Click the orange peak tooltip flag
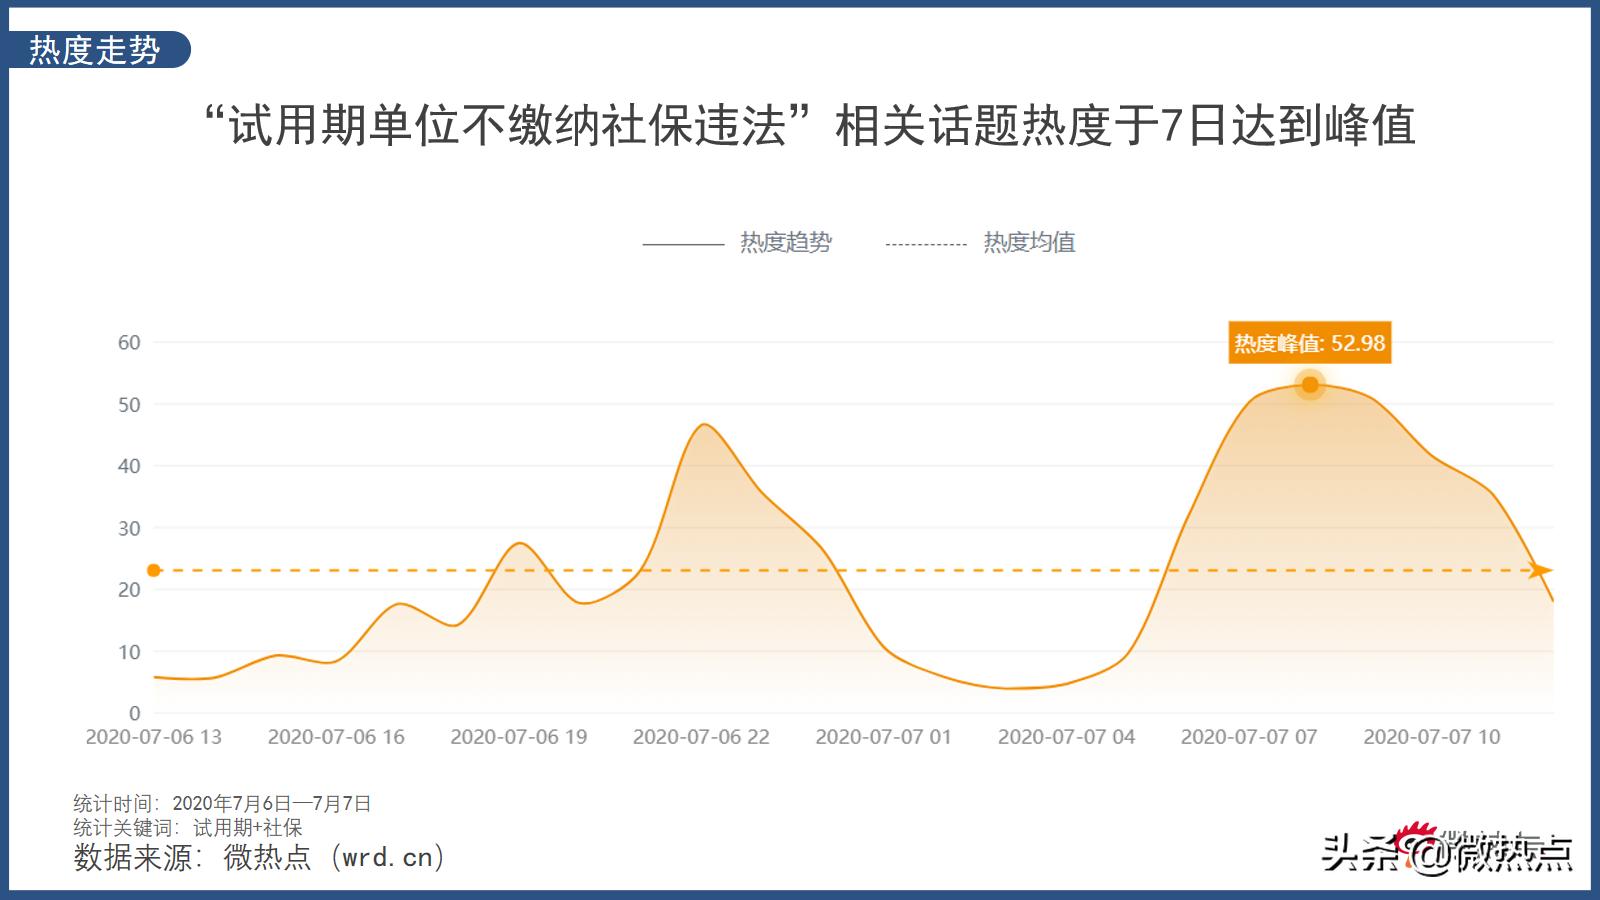 click(1310, 341)
